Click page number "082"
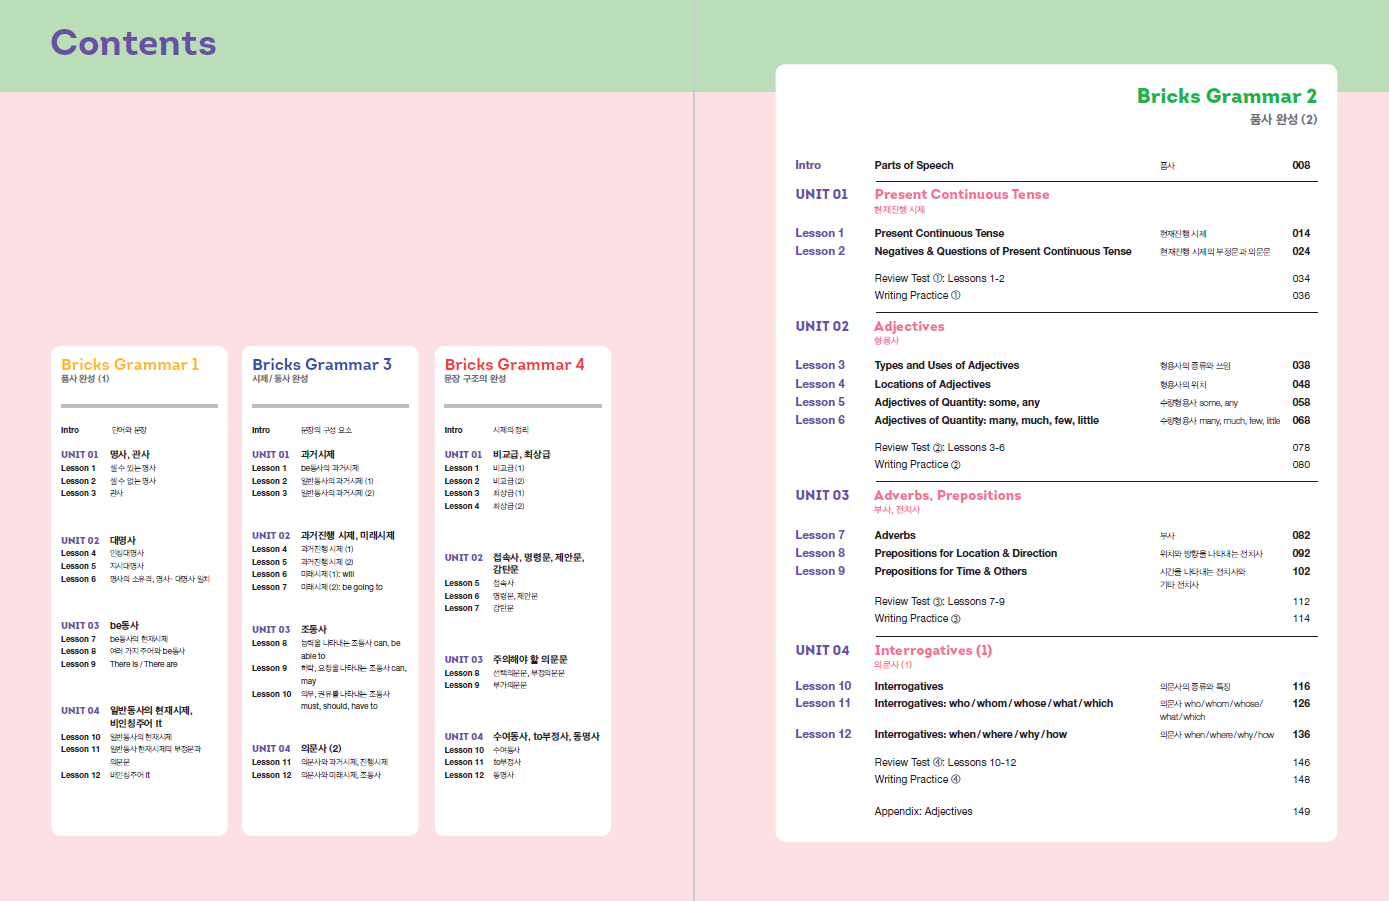The image size is (1389, 901). tap(1301, 535)
